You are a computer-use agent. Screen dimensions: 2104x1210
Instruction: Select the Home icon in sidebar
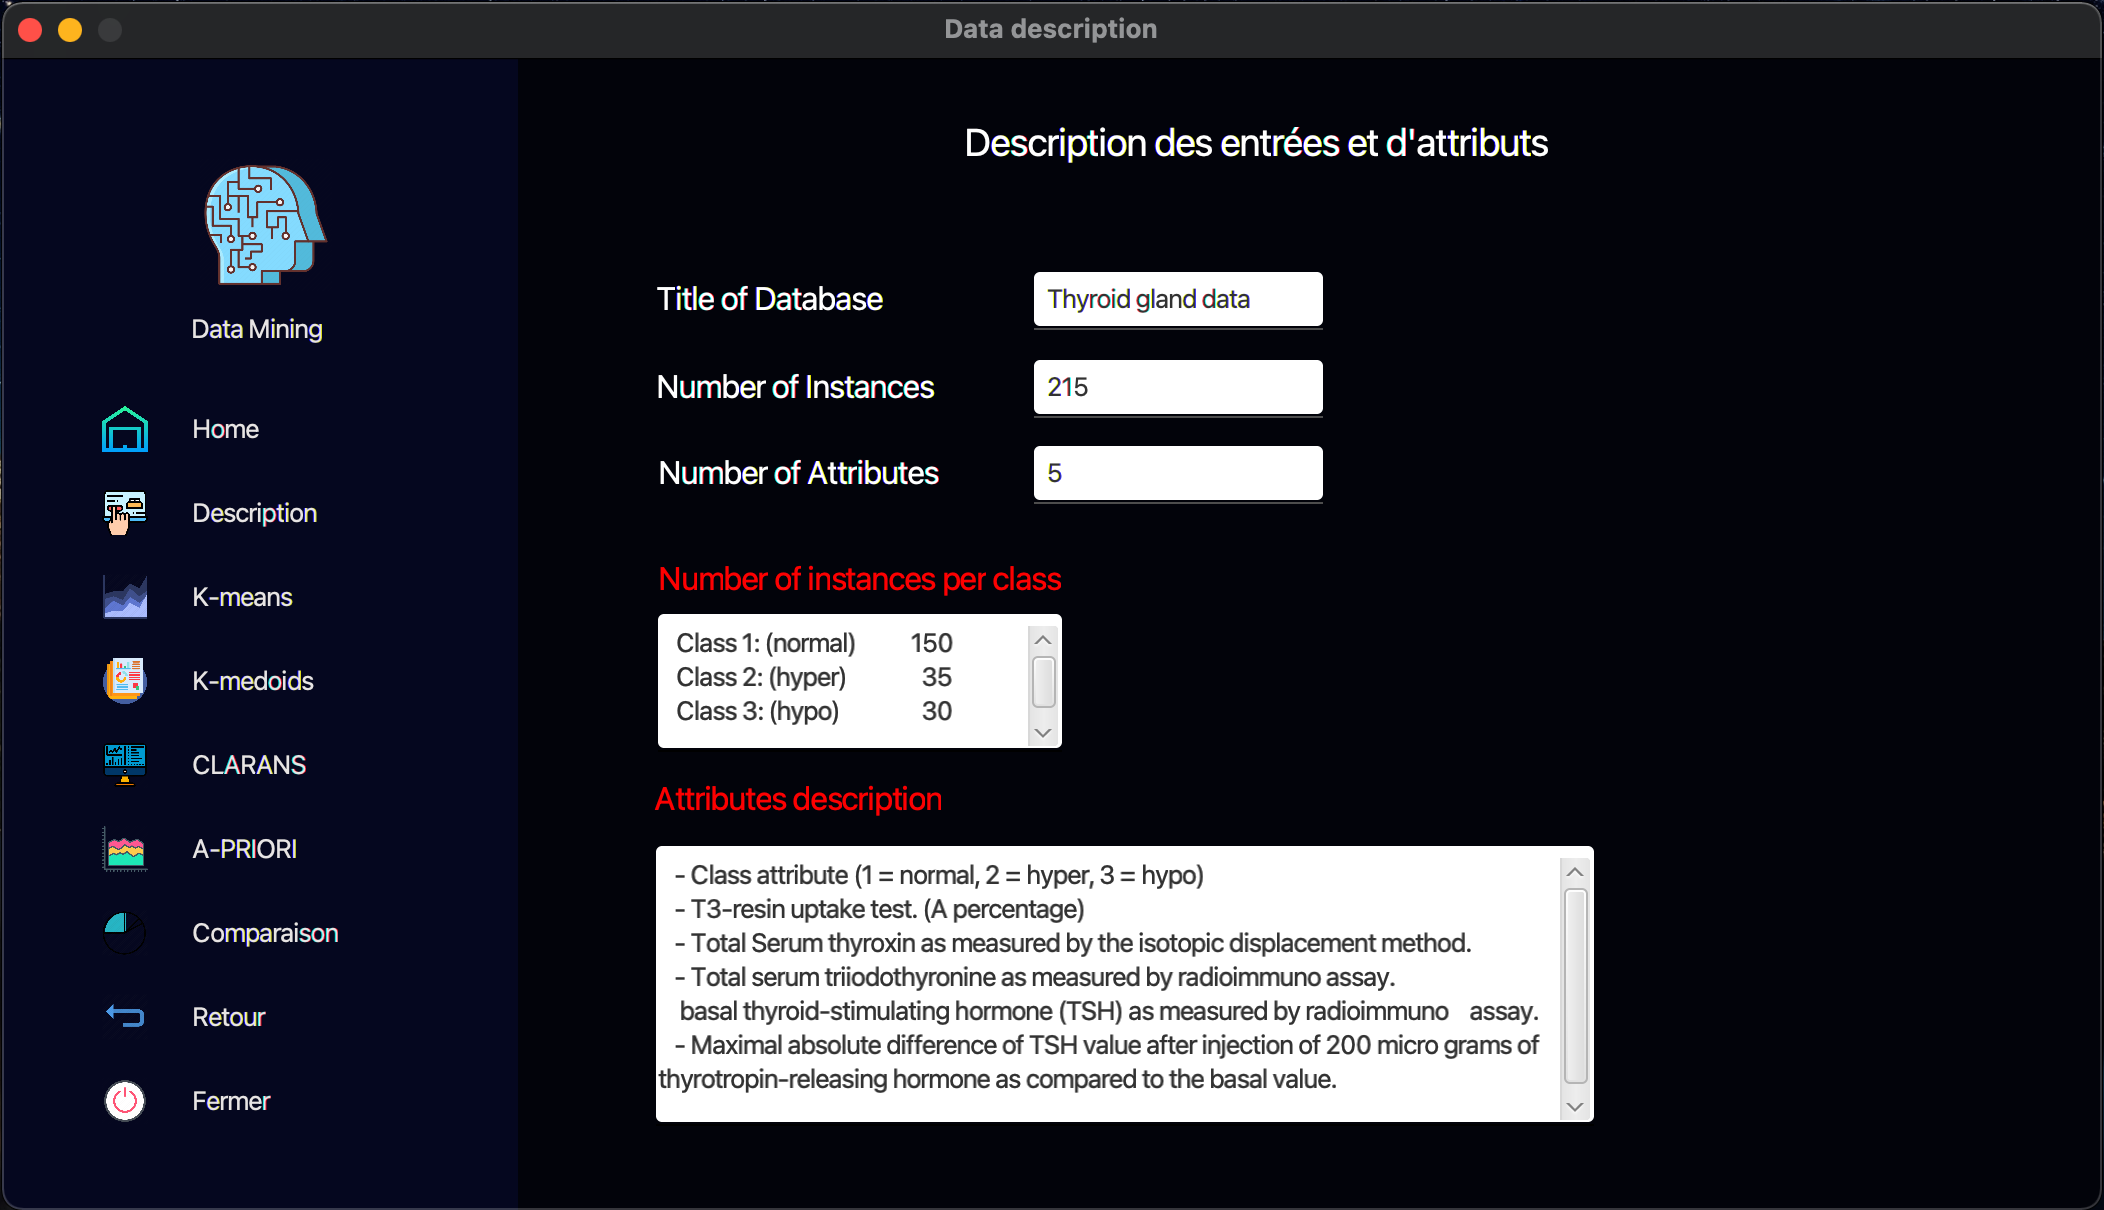(124, 429)
